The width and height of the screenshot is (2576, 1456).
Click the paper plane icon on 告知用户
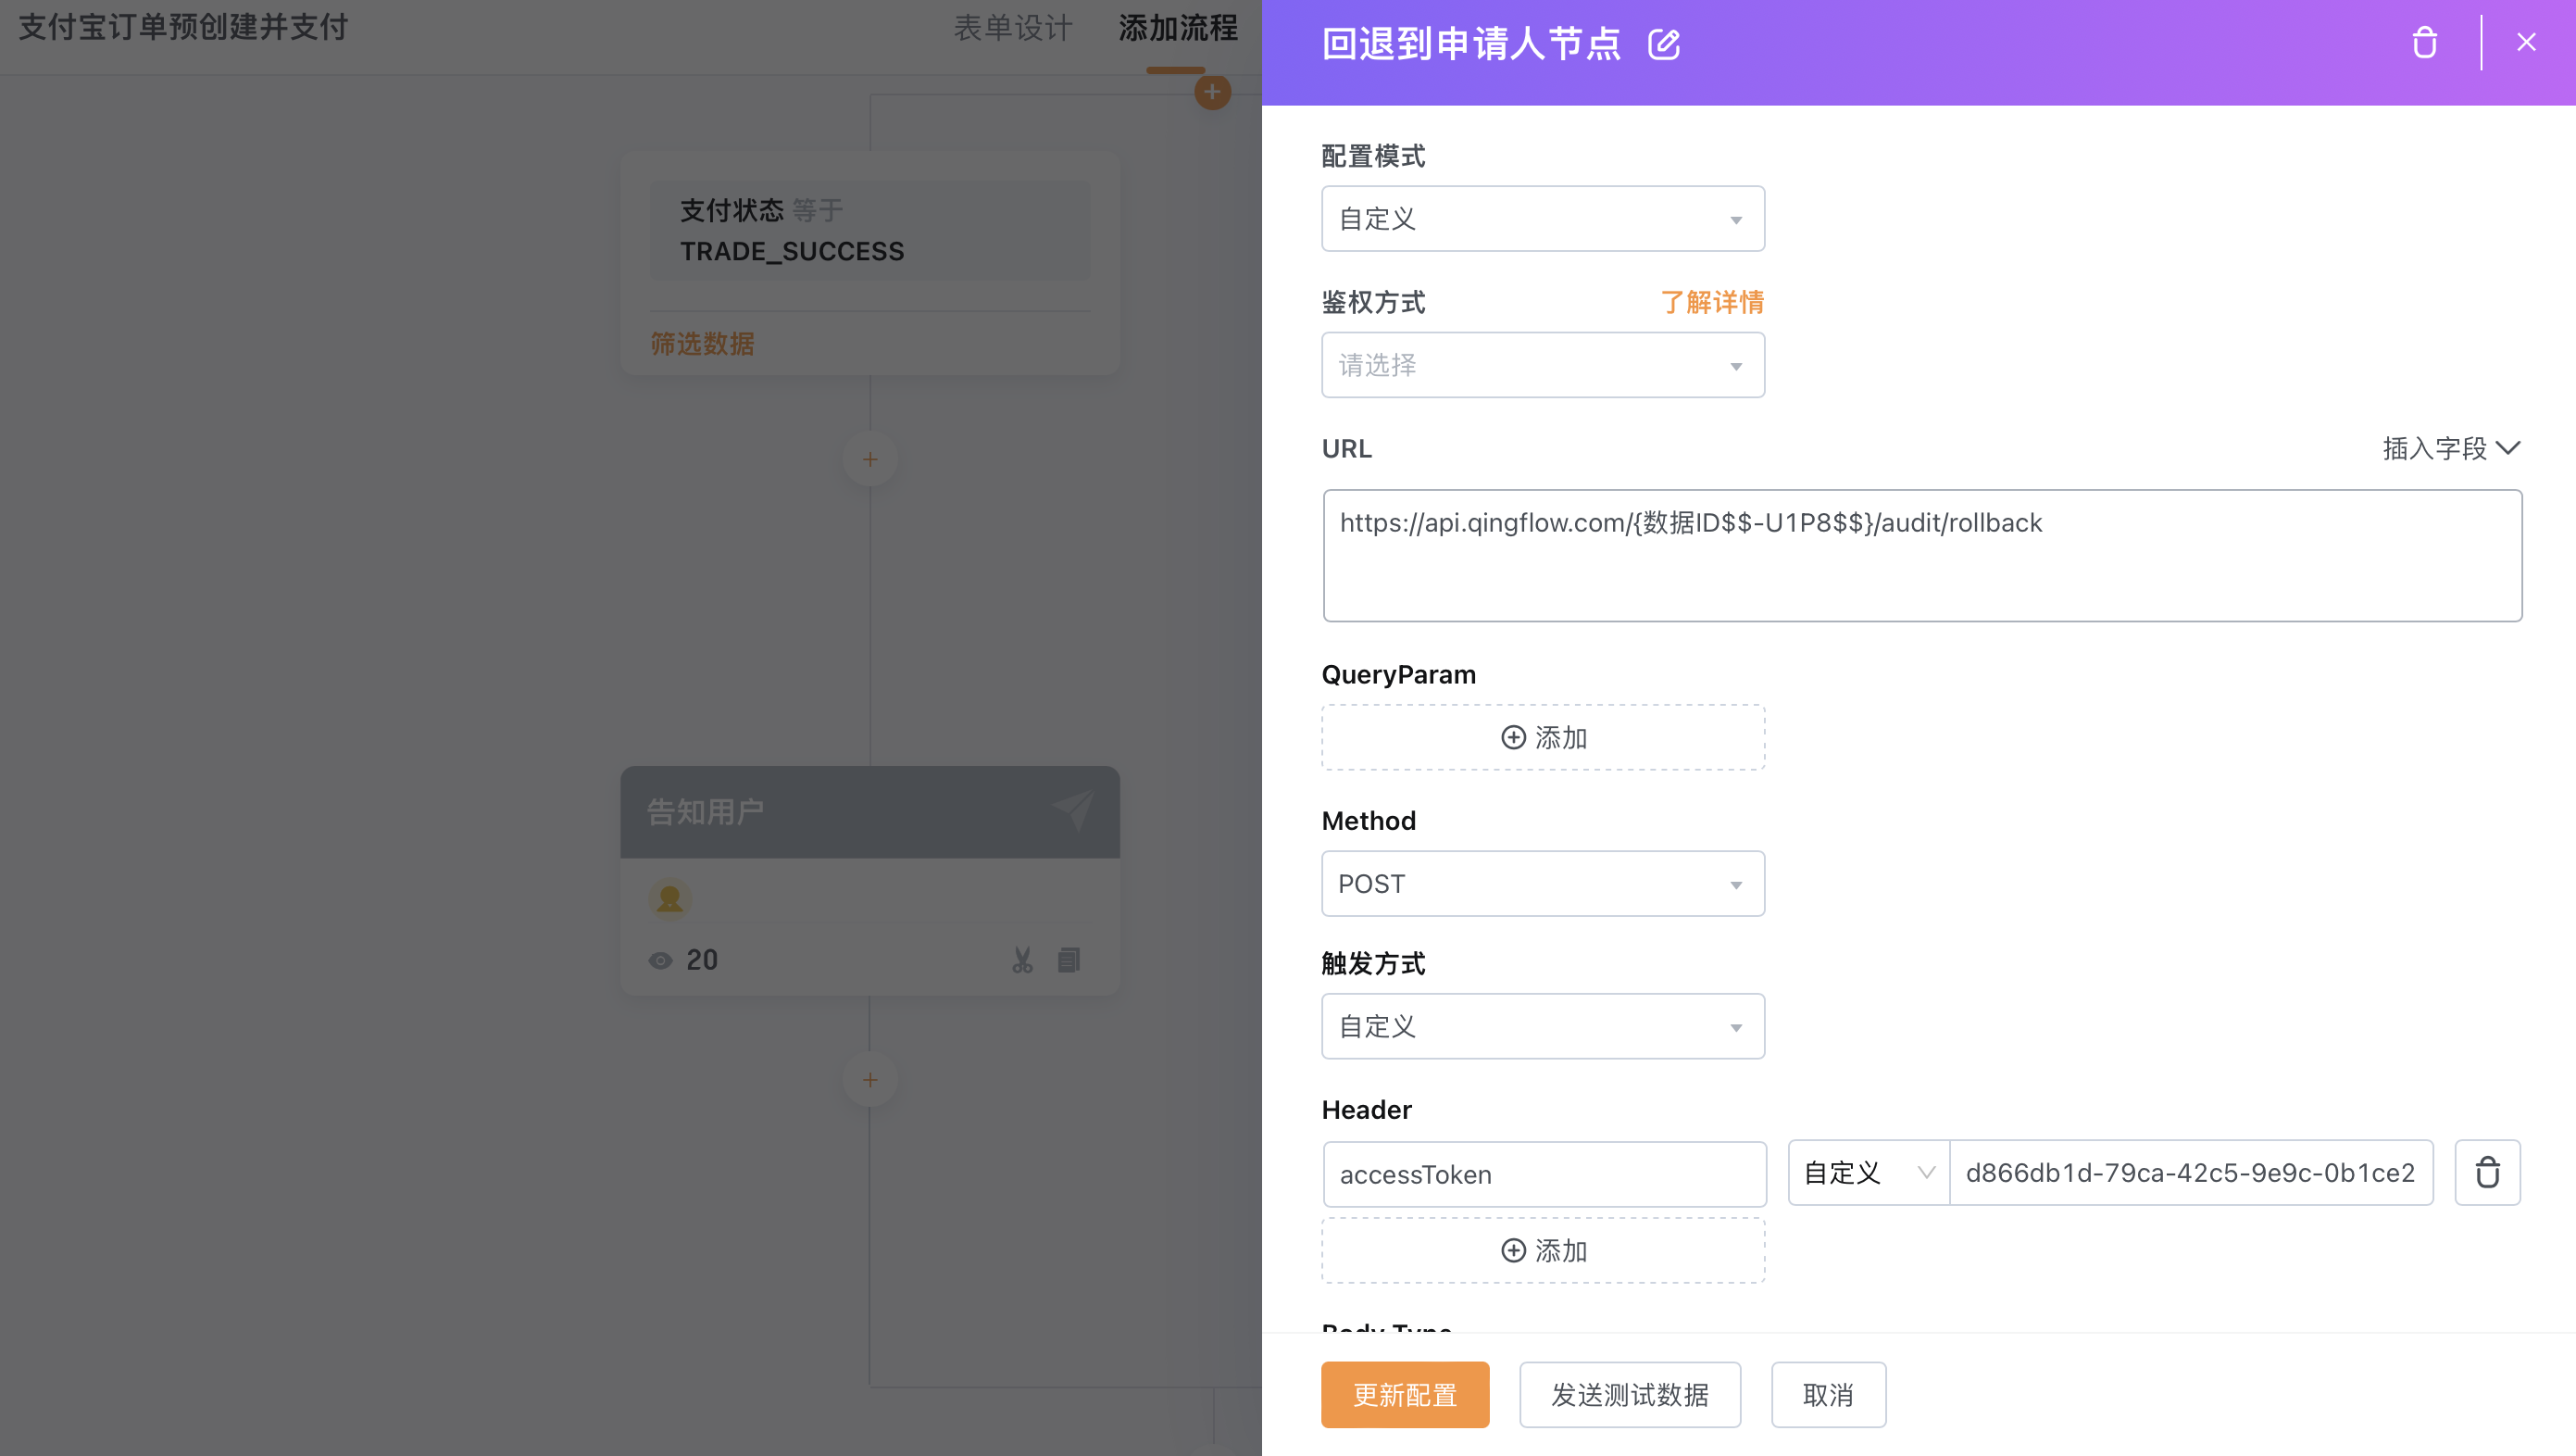tap(1074, 810)
